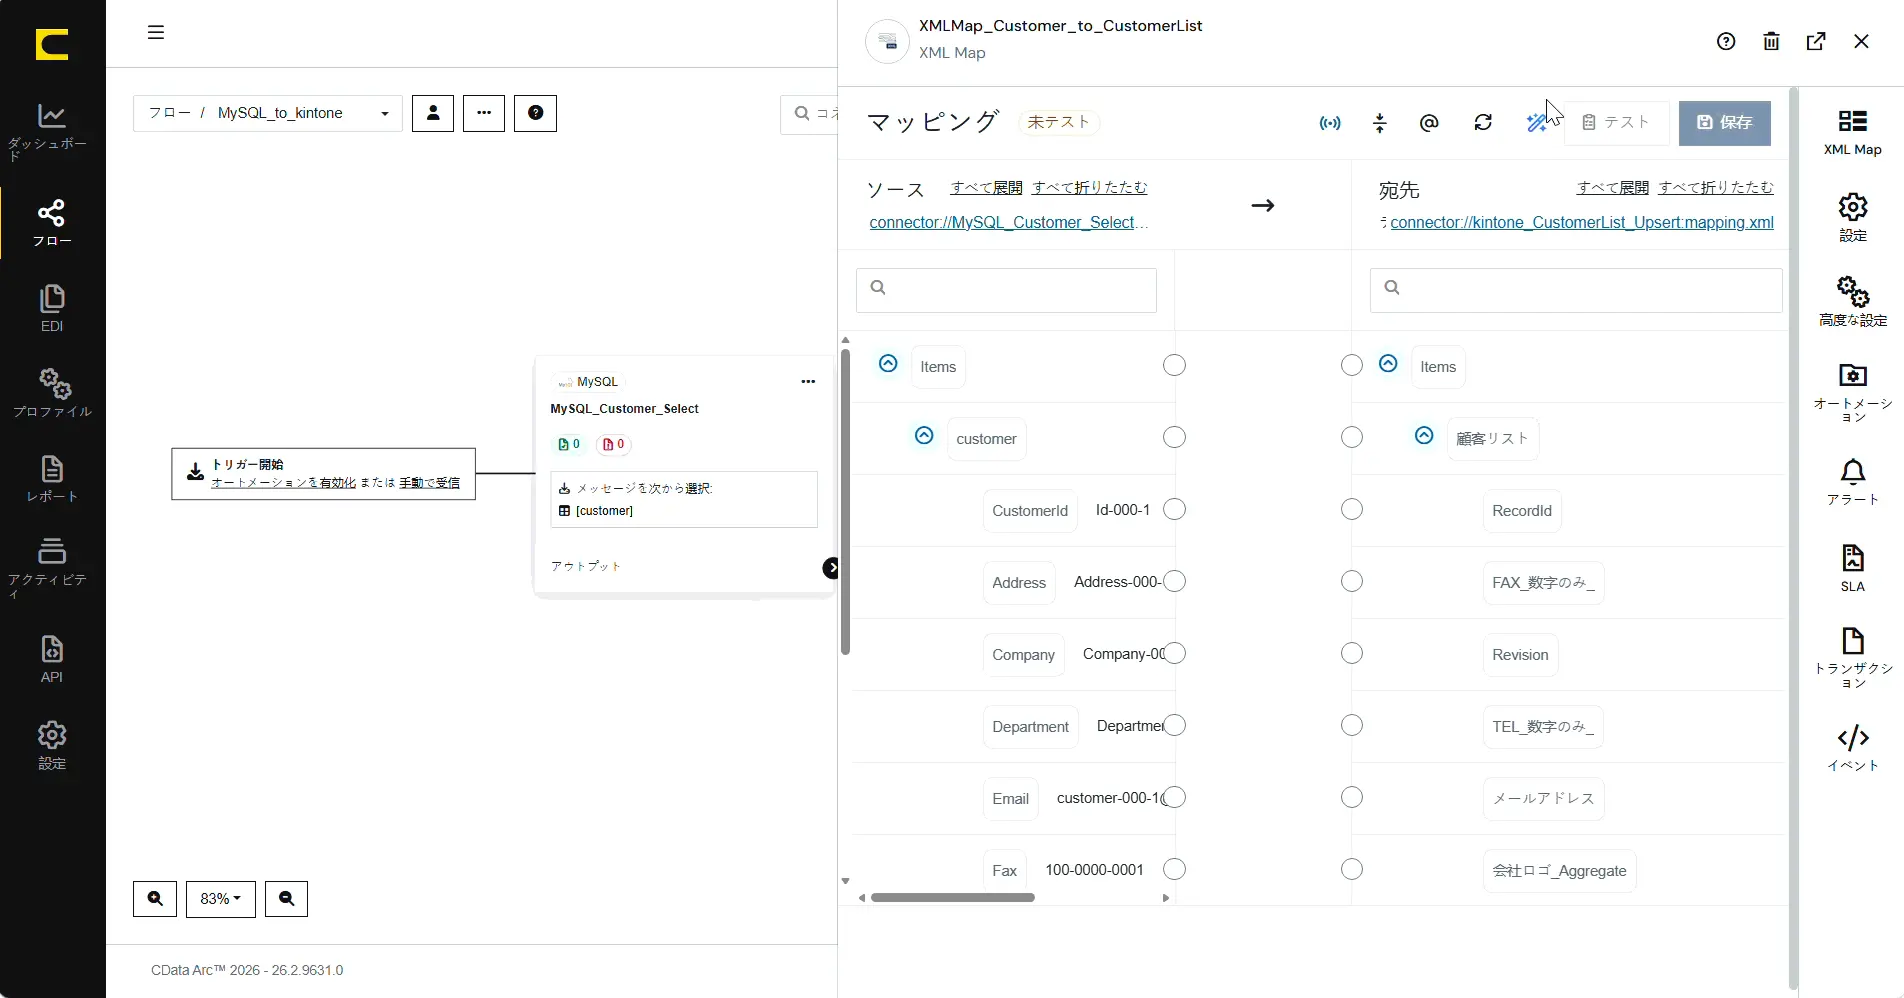Click the @ attribute icon
The height and width of the screenshot is (998, 1904).
[1429, 122]
